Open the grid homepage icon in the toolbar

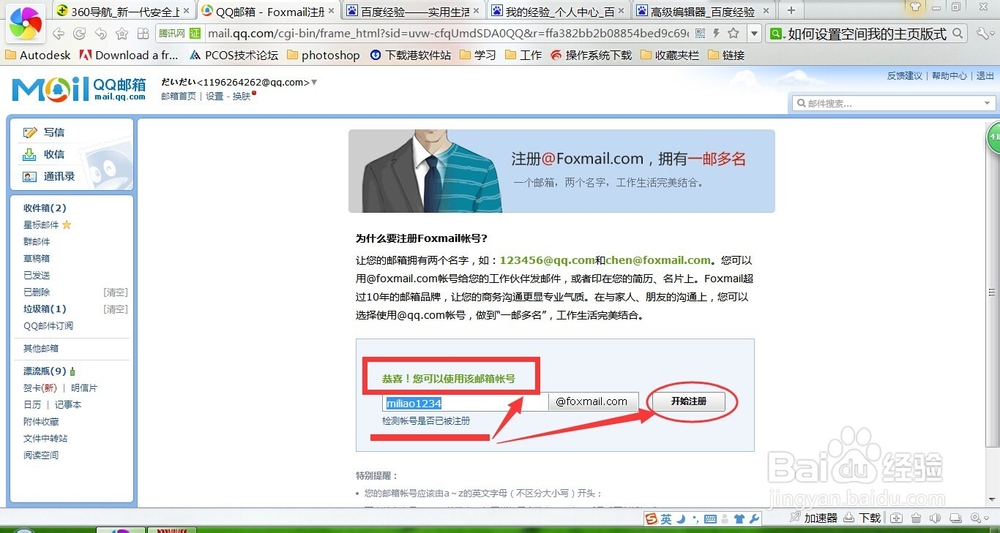pos(143,34)
